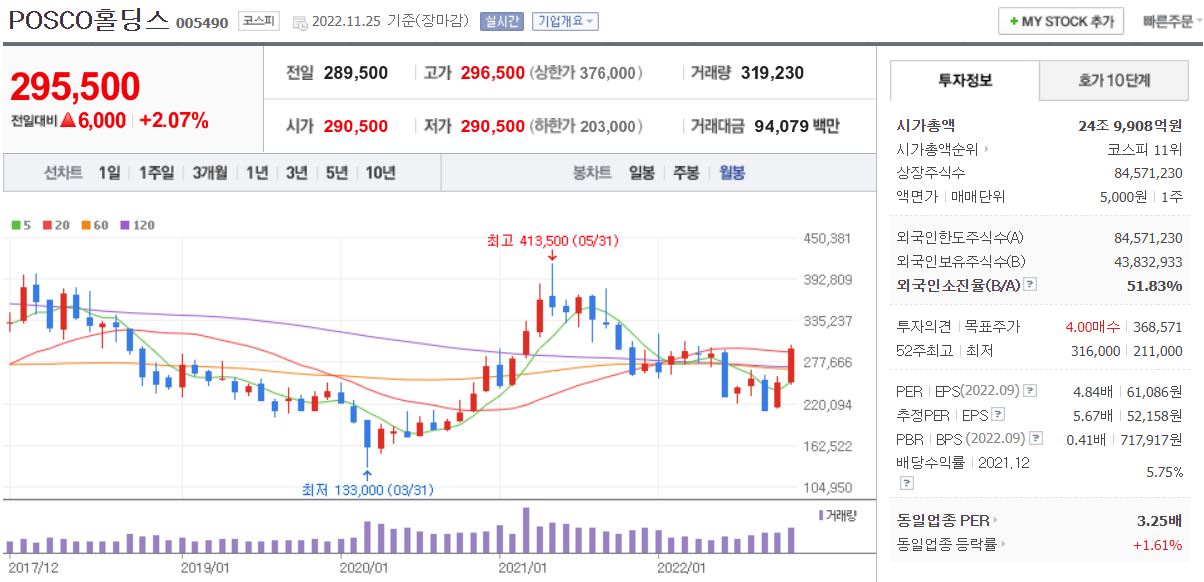Click the red up-triangle beside 6,000 change

[67, 120]
